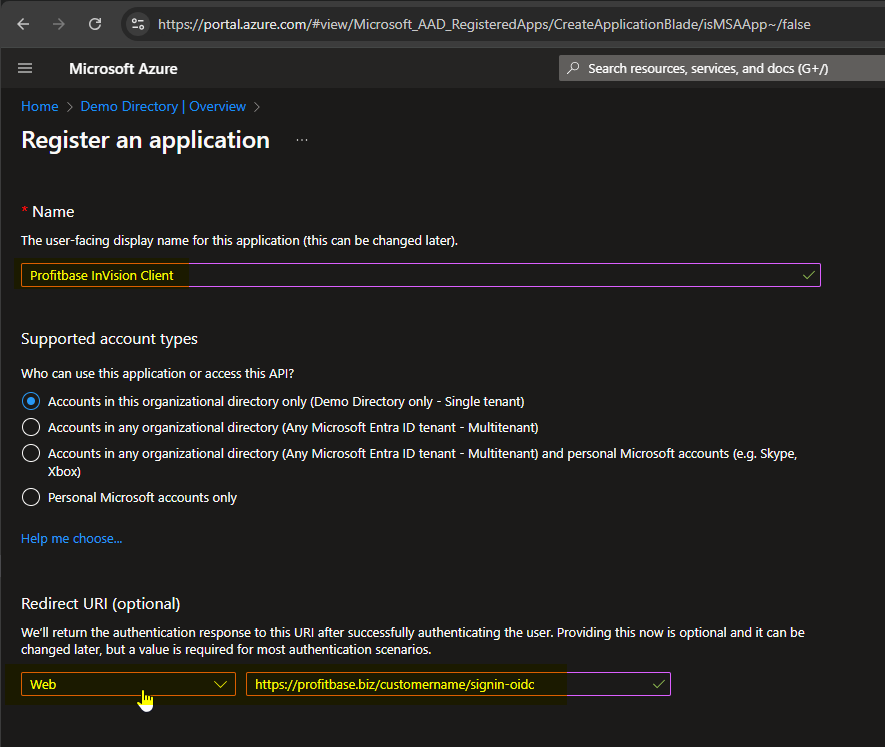
Task: Select Personal Microsoft accounts only option
Action: (x=31, y=497)
